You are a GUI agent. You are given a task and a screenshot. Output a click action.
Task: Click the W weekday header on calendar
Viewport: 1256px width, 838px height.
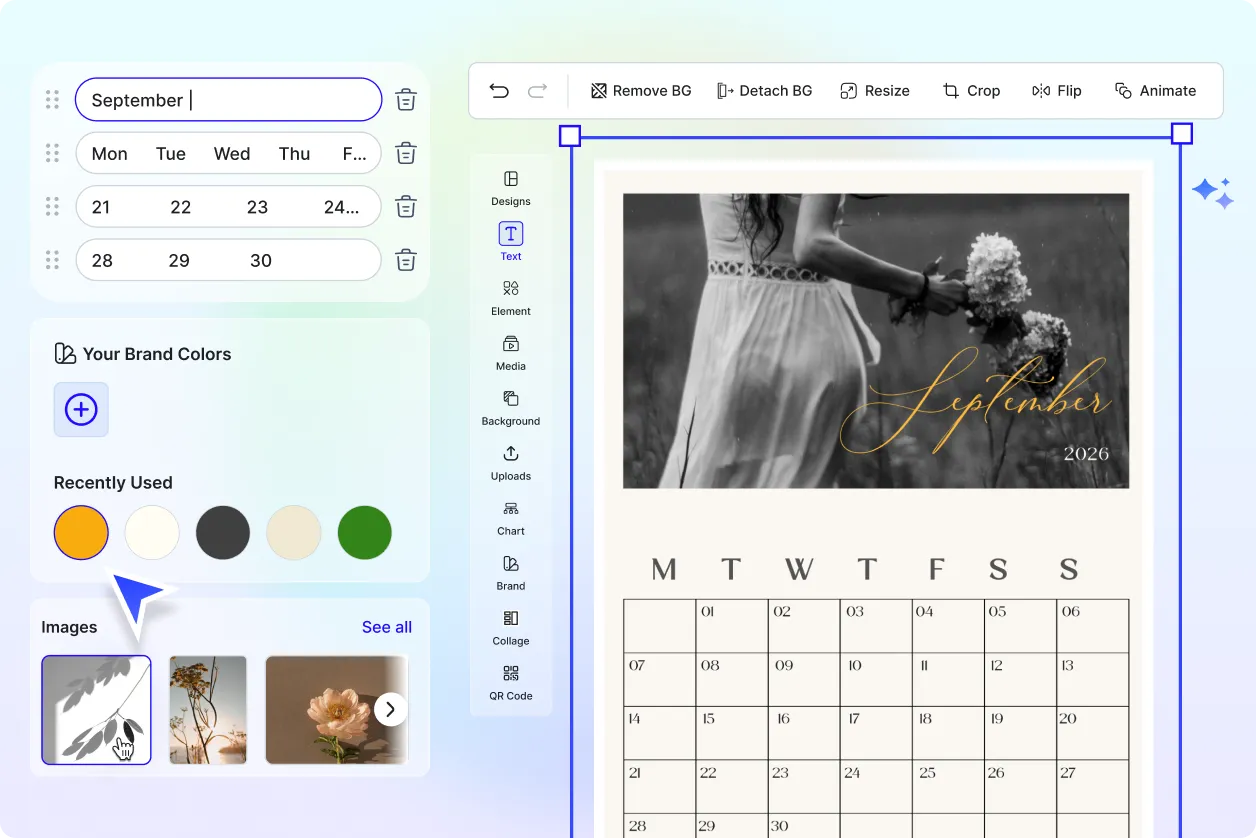click(x=799, y=570)
